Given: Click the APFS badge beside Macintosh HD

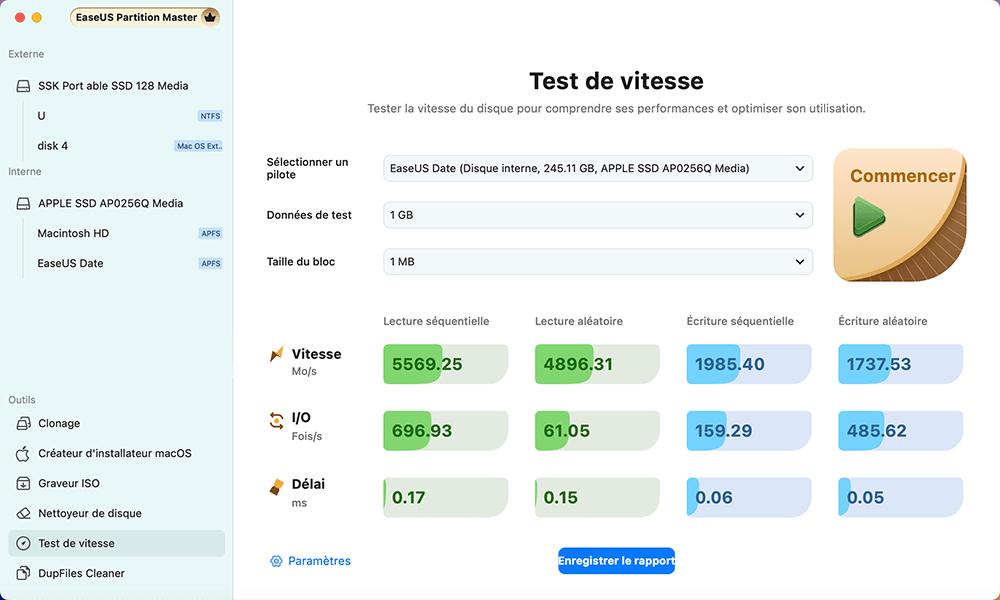Looking at the screenshot, I should coord(210,233).
